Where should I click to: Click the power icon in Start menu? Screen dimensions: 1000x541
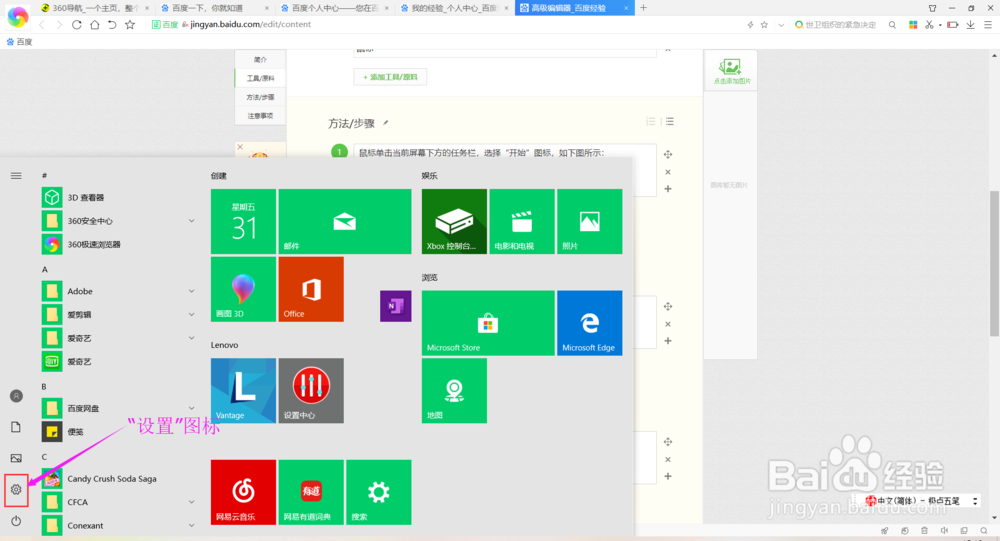(x=16, y=521)
